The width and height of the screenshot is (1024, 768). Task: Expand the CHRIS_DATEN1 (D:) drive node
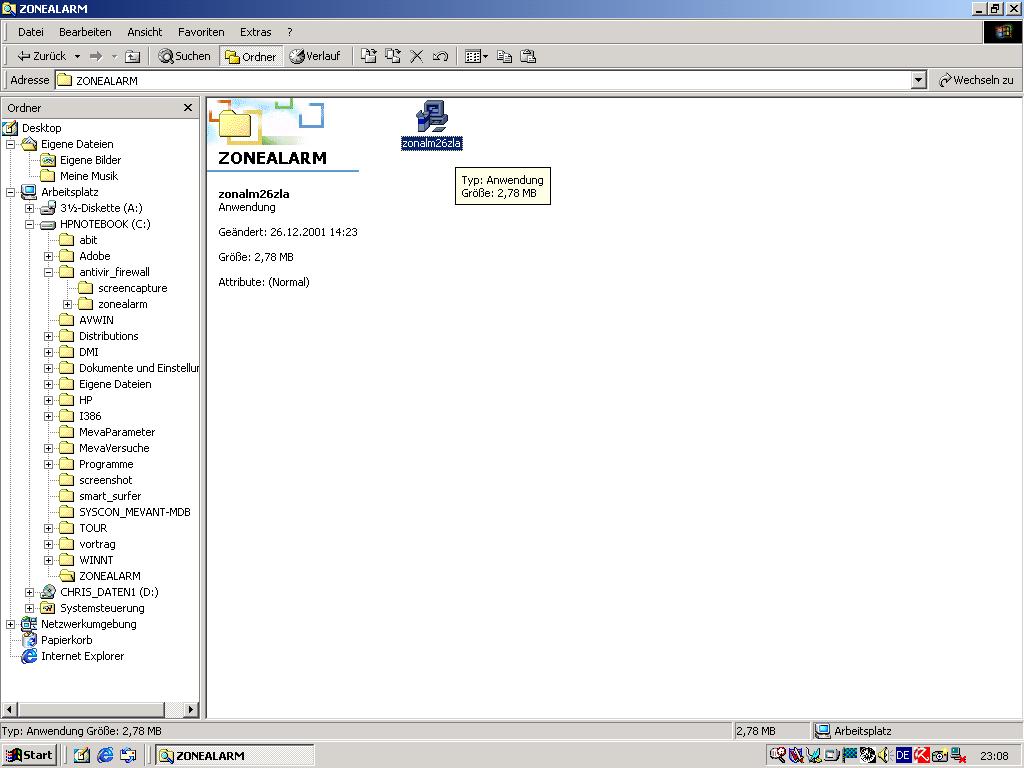29,592
